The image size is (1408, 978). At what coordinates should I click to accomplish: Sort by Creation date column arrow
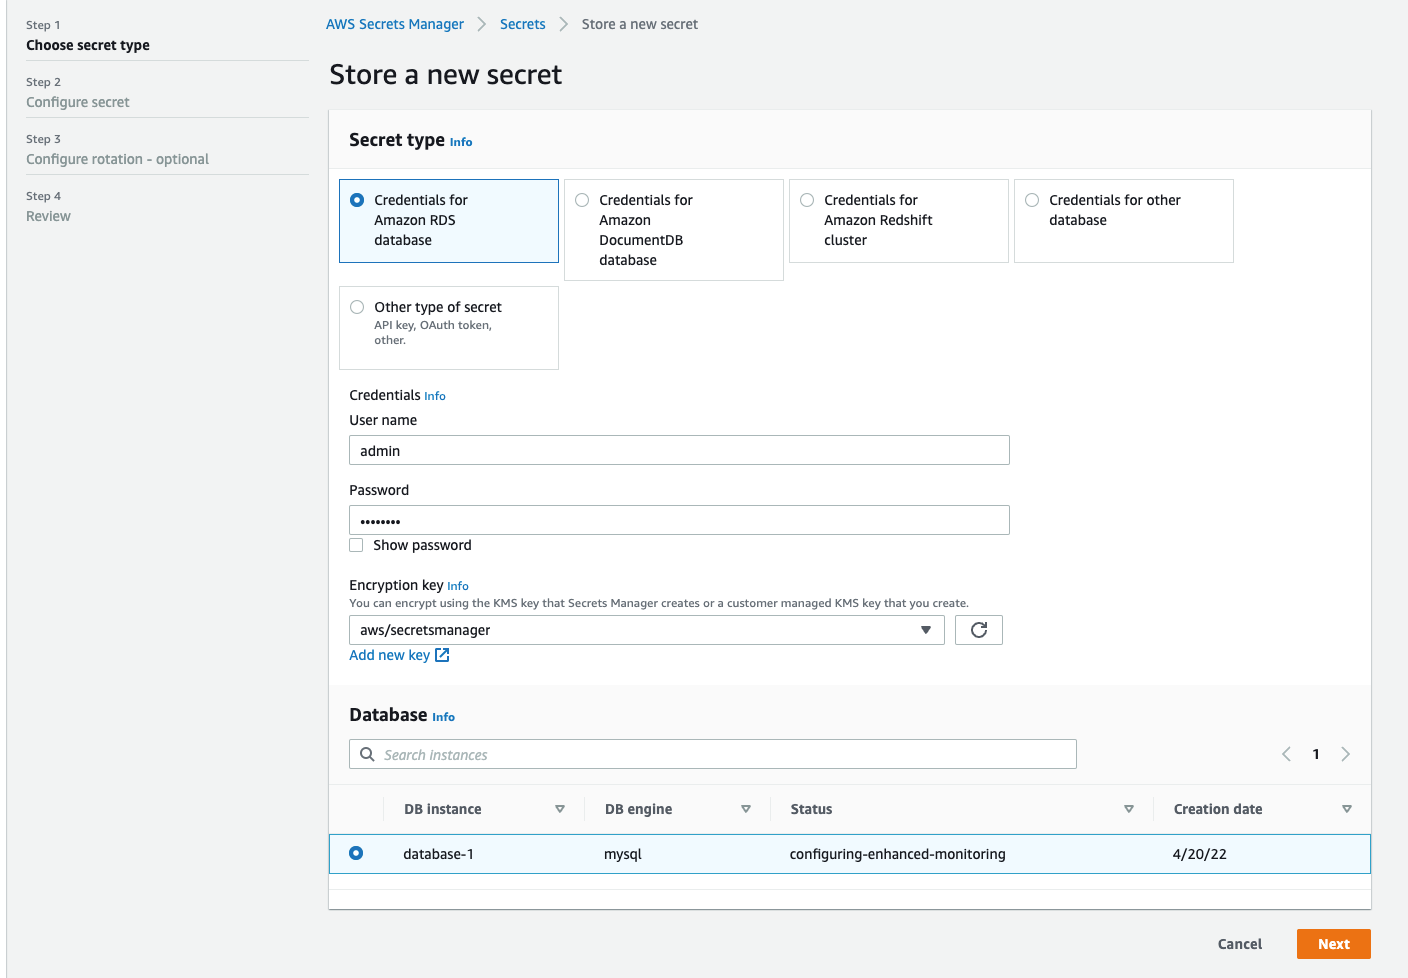tap(1347, 809)
